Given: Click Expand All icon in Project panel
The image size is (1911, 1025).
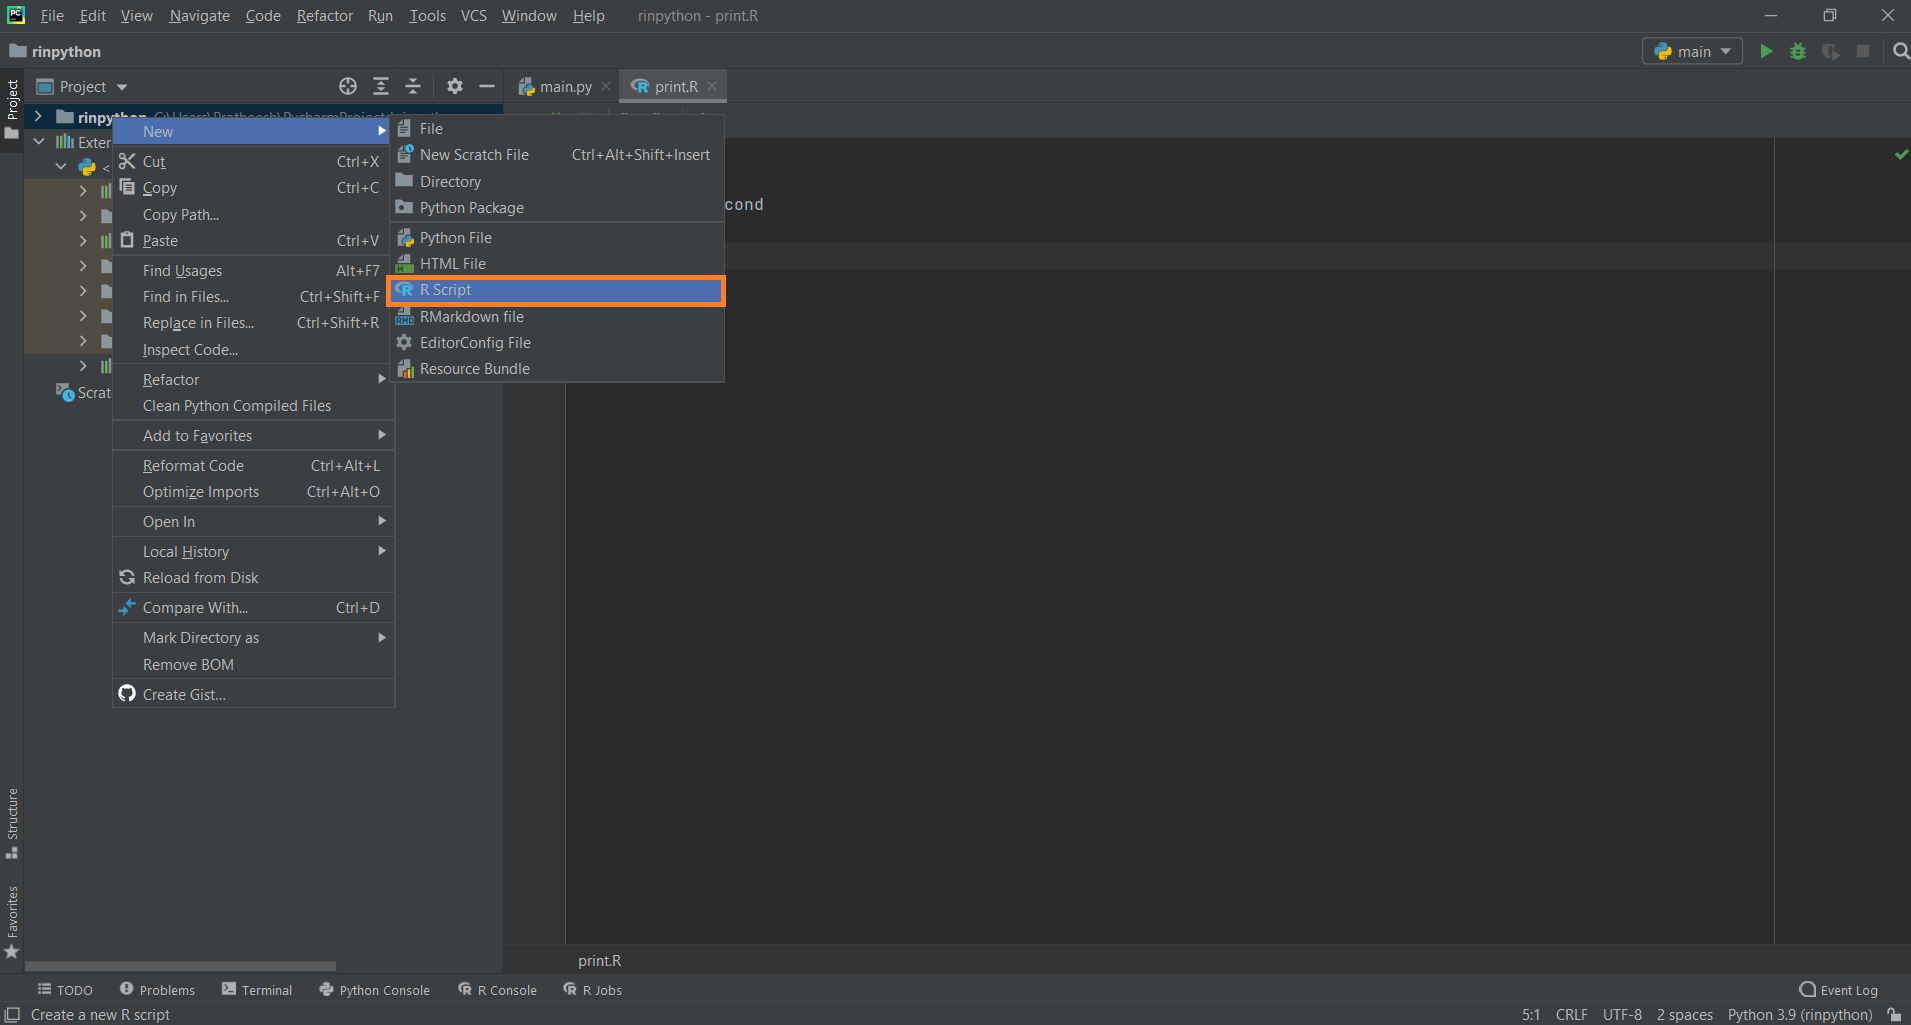Looking at the screenshot, I should [381, 86].
